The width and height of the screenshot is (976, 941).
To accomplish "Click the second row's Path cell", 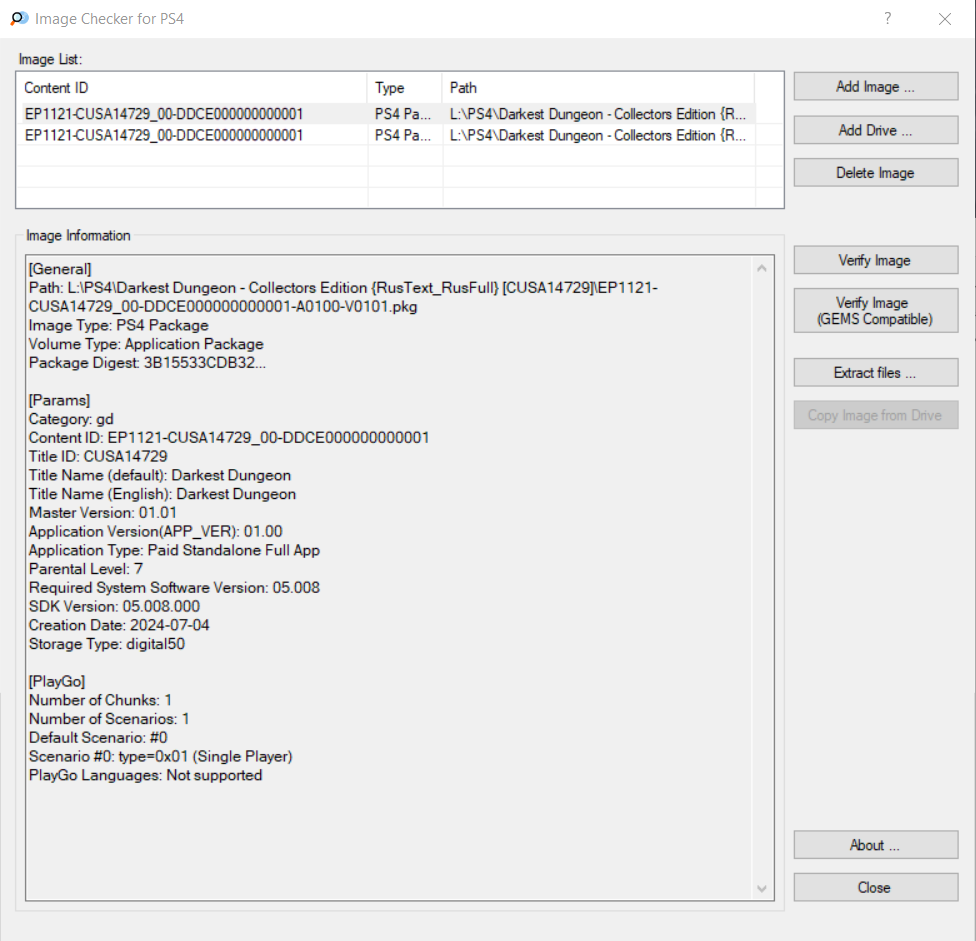I will (598, 135).
